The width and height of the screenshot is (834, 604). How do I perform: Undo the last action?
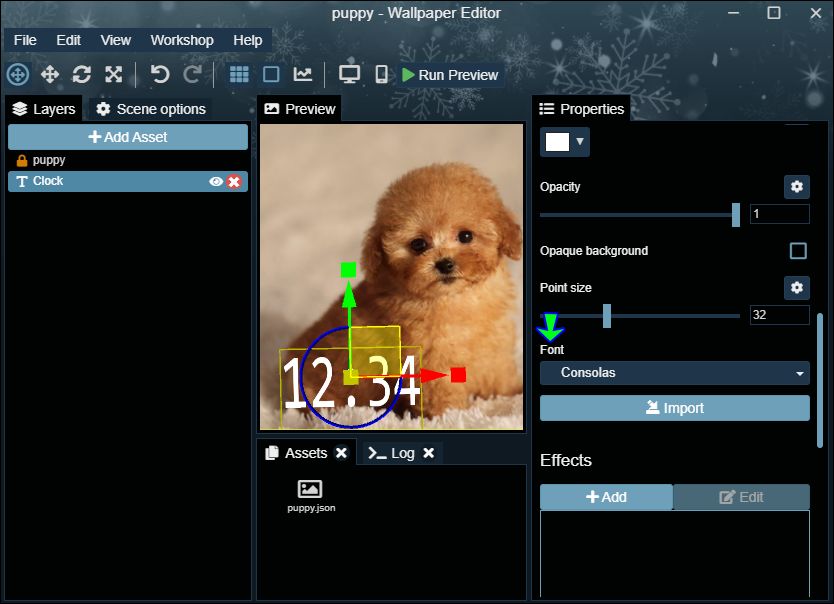tap(159, 74)
